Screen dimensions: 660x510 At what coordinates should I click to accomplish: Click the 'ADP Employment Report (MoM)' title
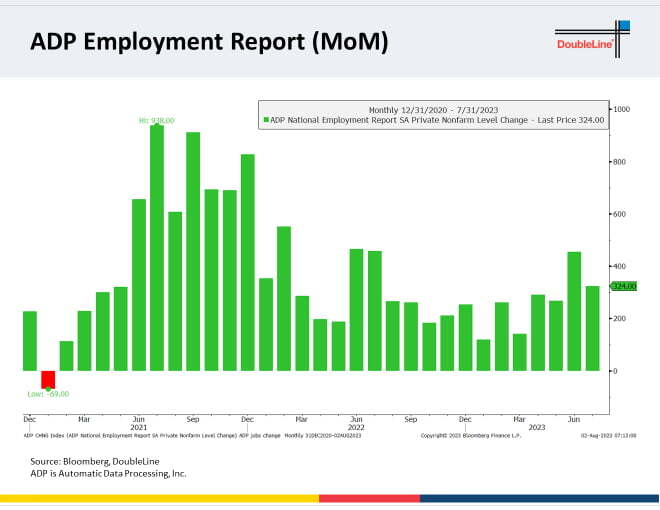pos(209,42)
